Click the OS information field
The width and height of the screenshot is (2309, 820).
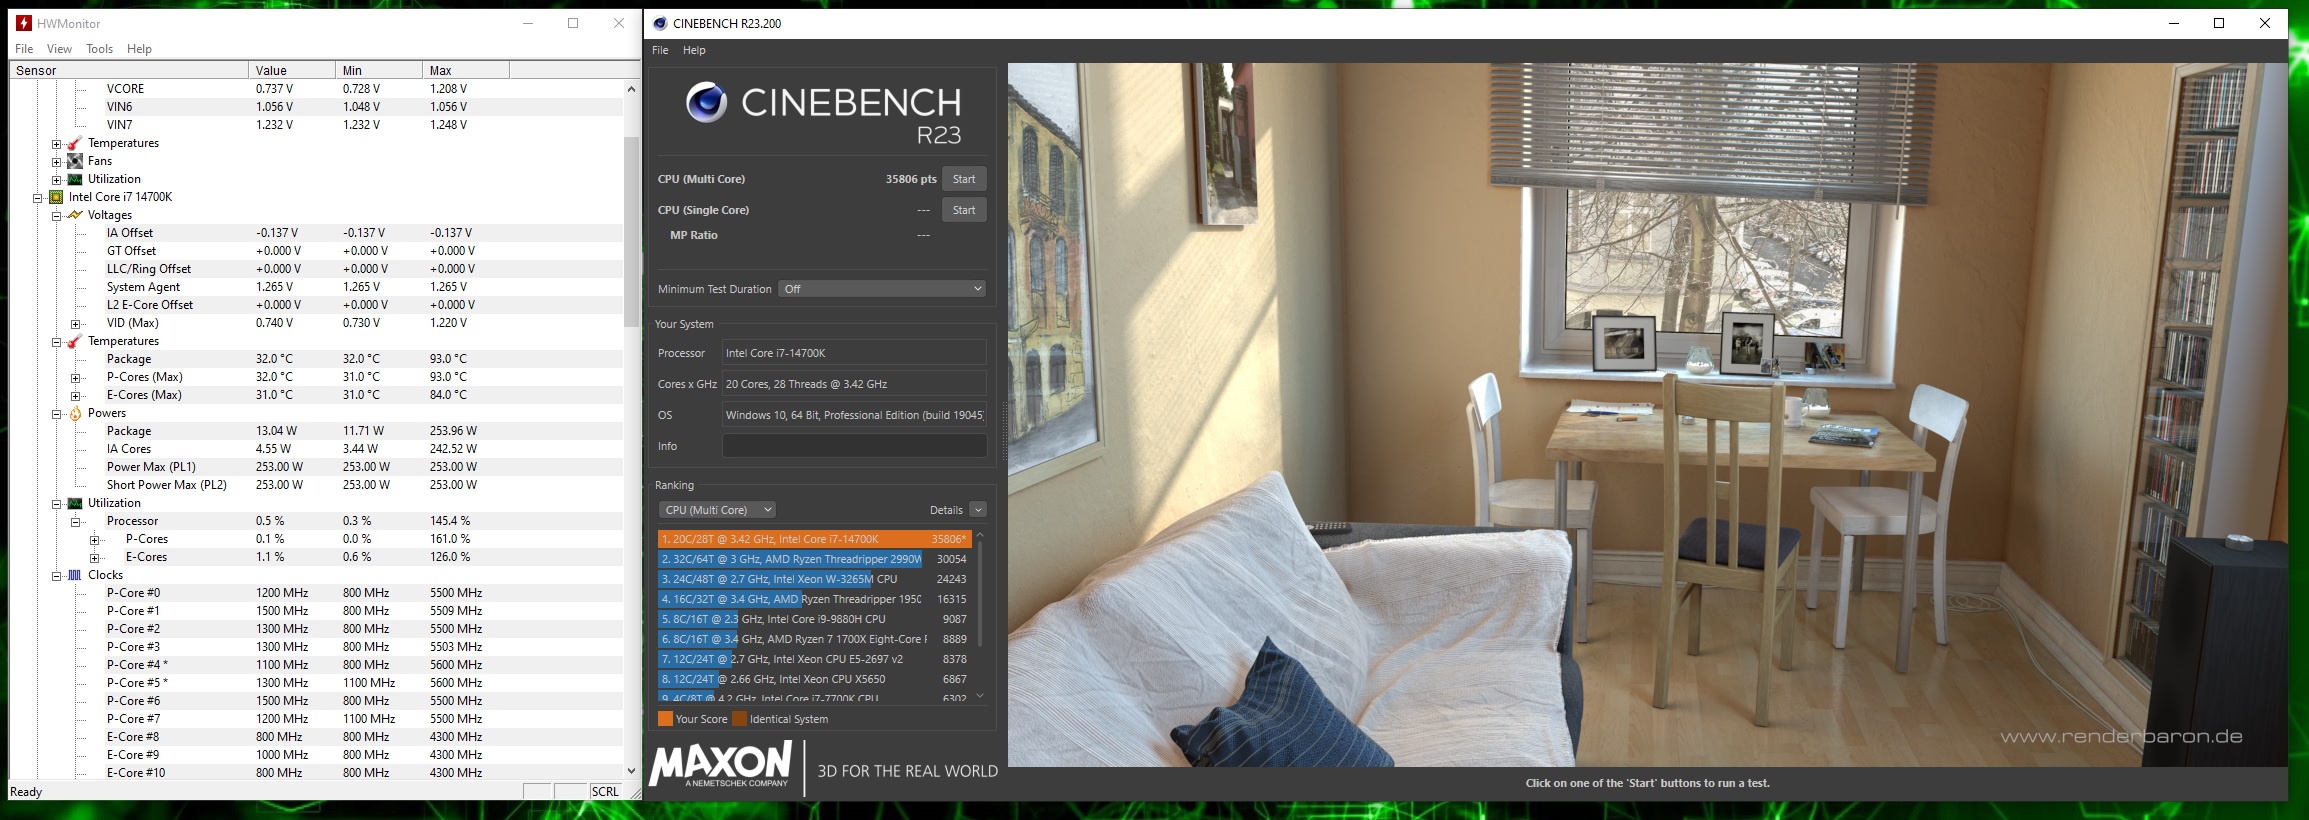(854, 415)
